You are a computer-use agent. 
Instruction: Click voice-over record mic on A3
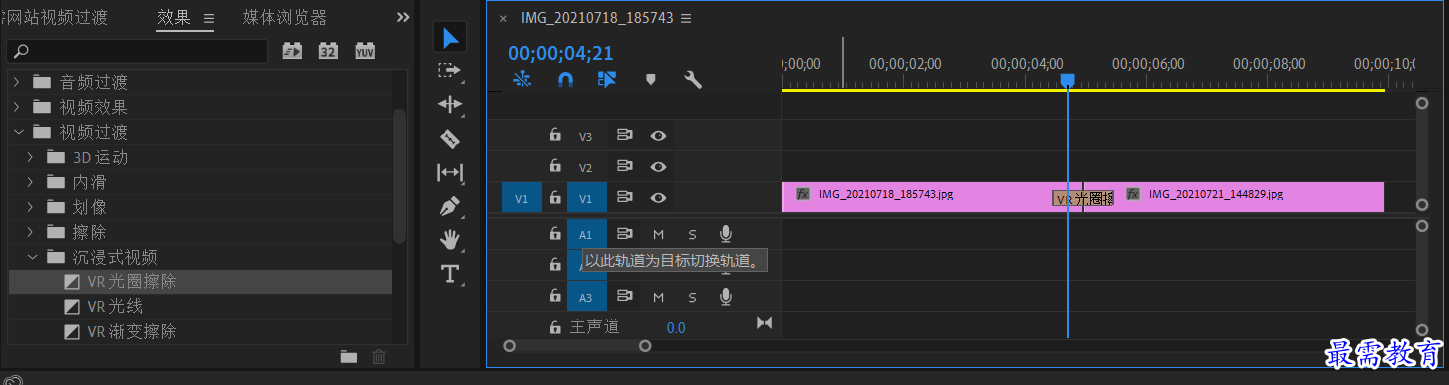coord(726,297)
